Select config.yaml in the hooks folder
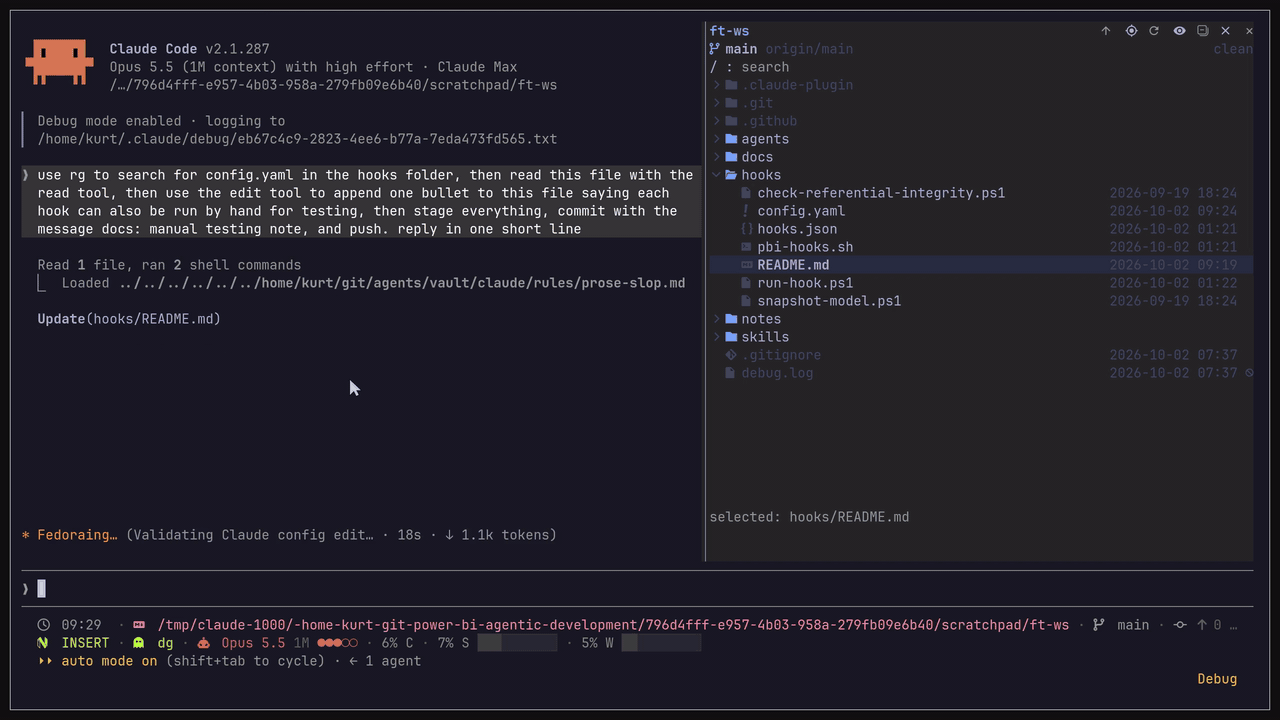1280x720 pixels. click(x=801, y=211)
